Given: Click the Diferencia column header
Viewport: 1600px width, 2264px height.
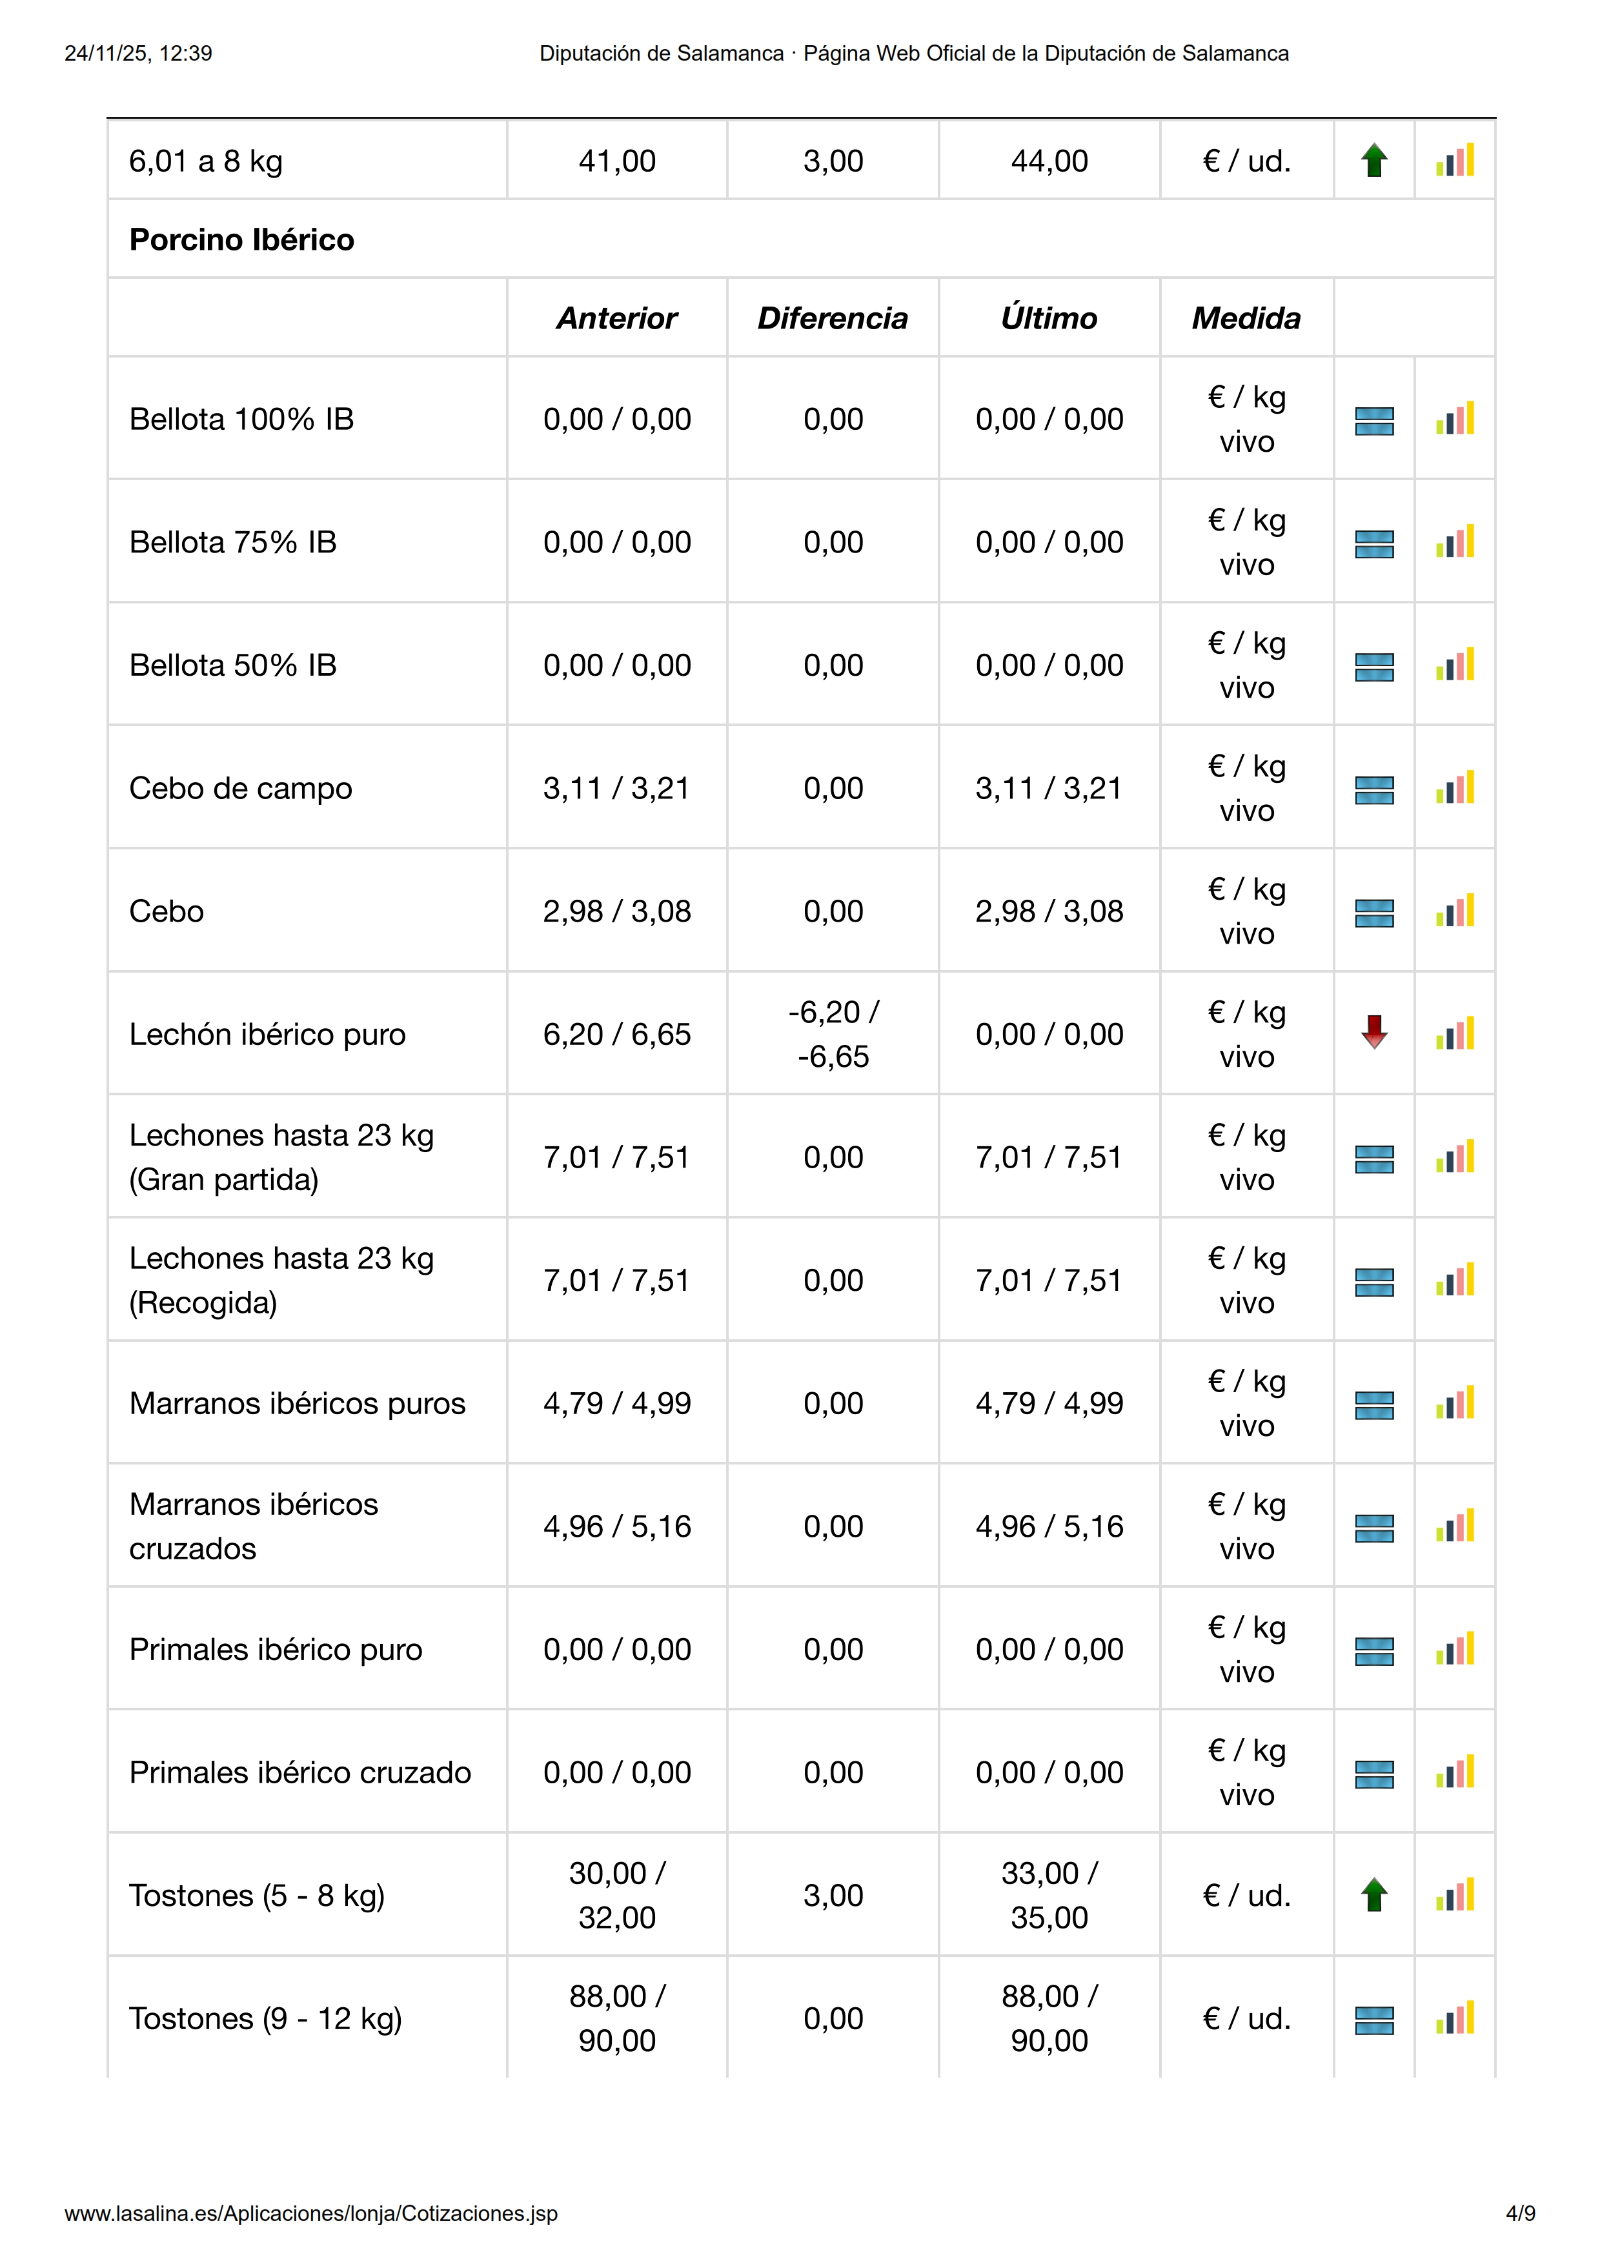Looking at the screenshot, I should (832, 318).
